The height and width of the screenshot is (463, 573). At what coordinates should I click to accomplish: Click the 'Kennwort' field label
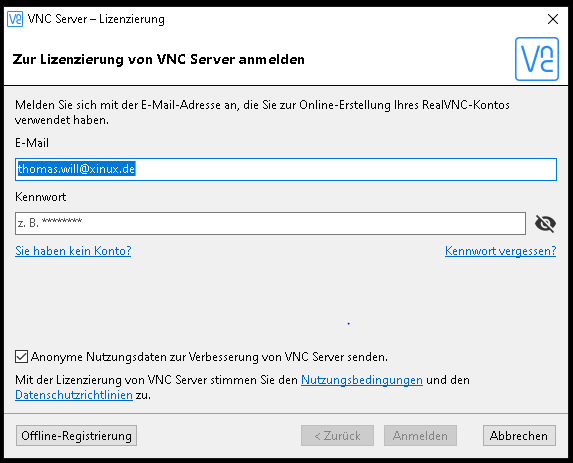point(41,197)
